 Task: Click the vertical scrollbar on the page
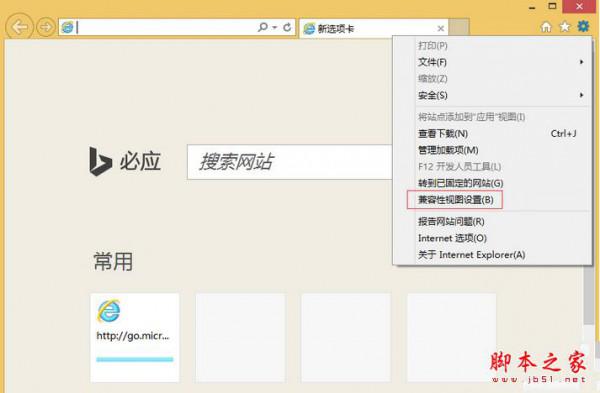[x=589, y=295]
